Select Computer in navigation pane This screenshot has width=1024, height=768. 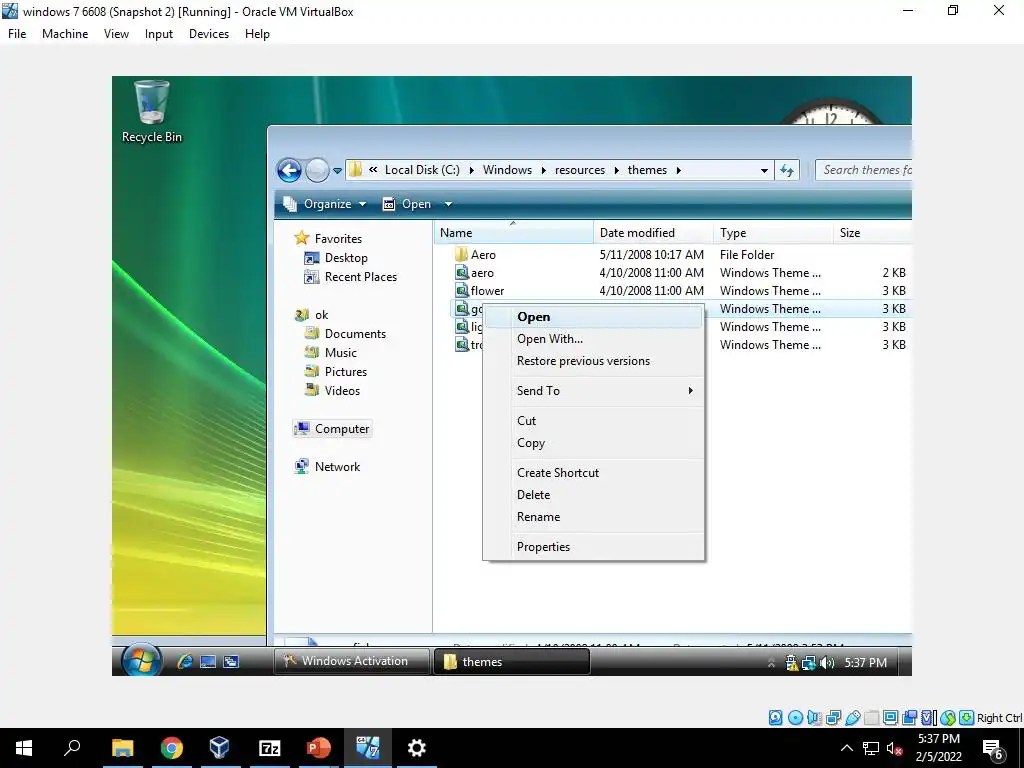(x=332, y=429)
